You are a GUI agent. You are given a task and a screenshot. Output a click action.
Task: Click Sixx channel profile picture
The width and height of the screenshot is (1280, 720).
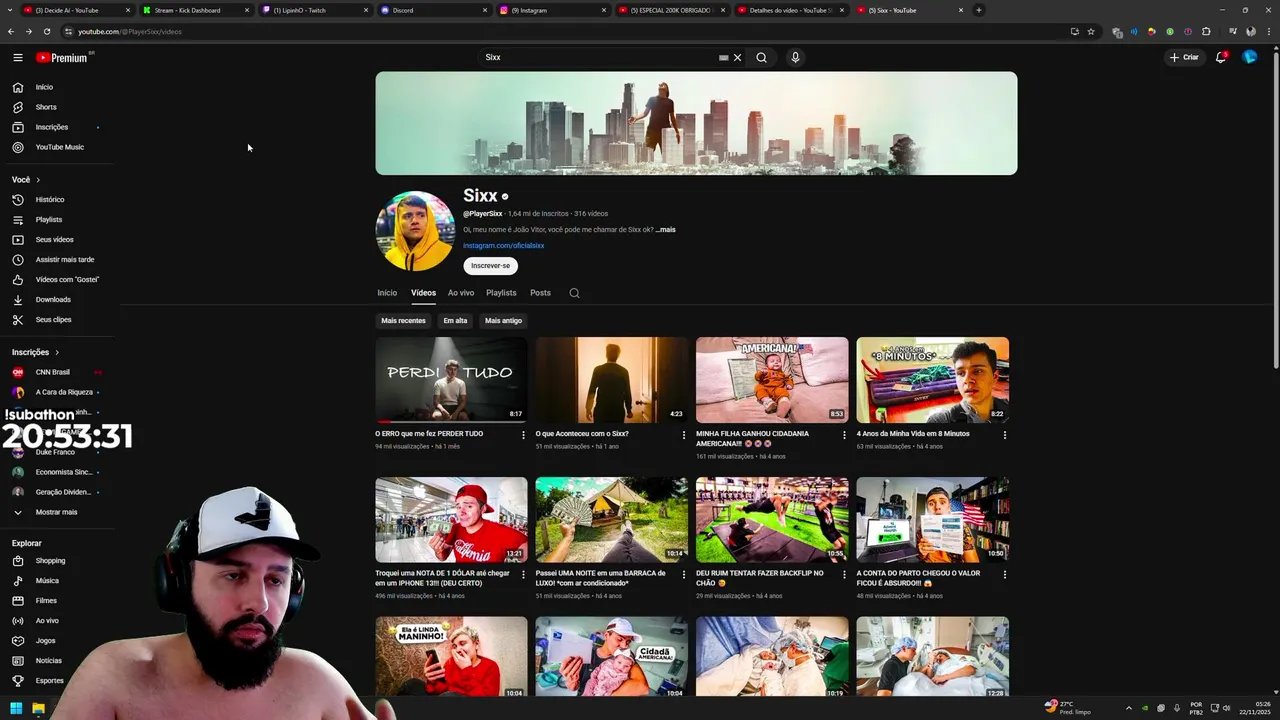415,231
